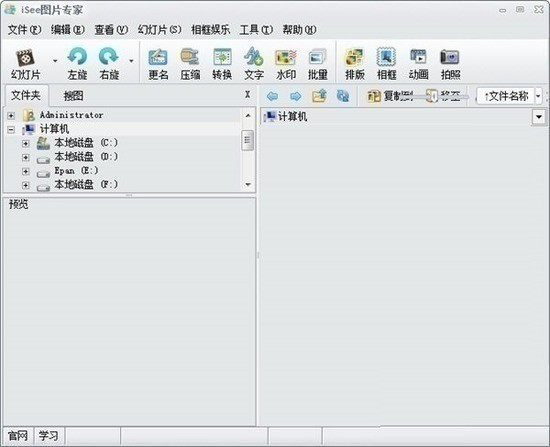
Task: Collapse the 计算机 tree node
Action: tap(11, 129)
